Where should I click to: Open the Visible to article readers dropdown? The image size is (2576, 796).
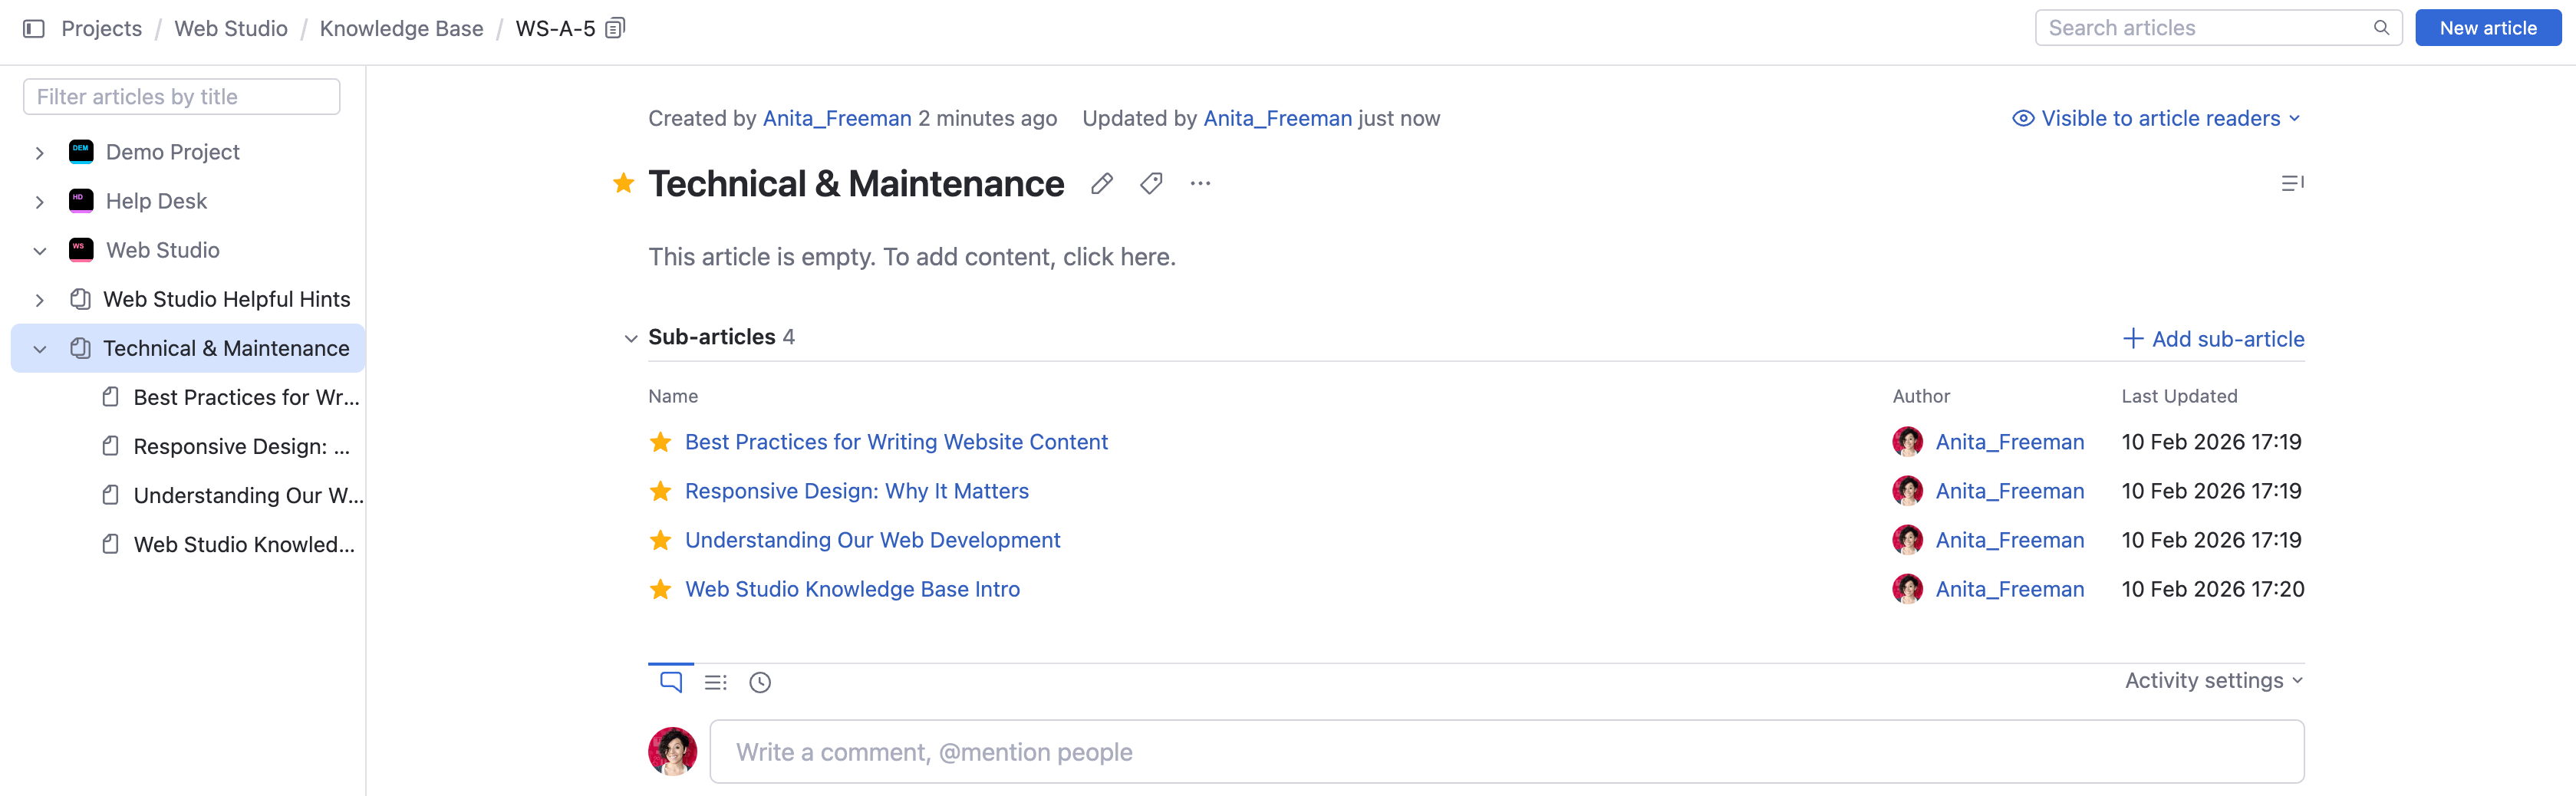(2156, 118)
